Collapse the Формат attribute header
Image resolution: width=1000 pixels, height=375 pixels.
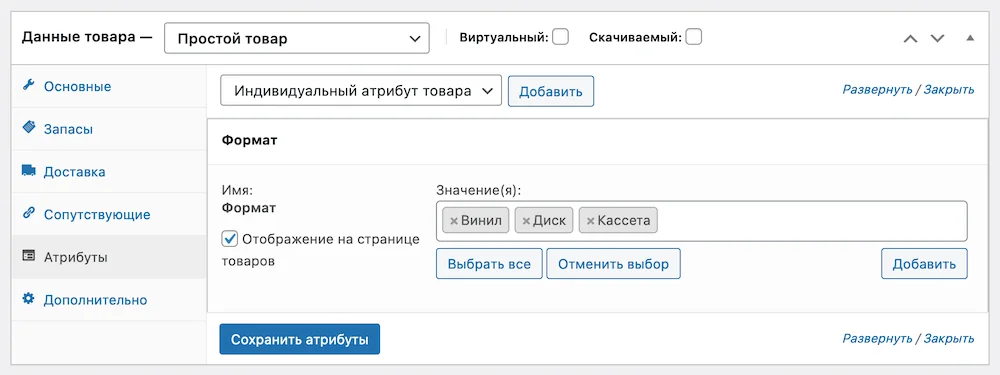(x=598, y=140)
